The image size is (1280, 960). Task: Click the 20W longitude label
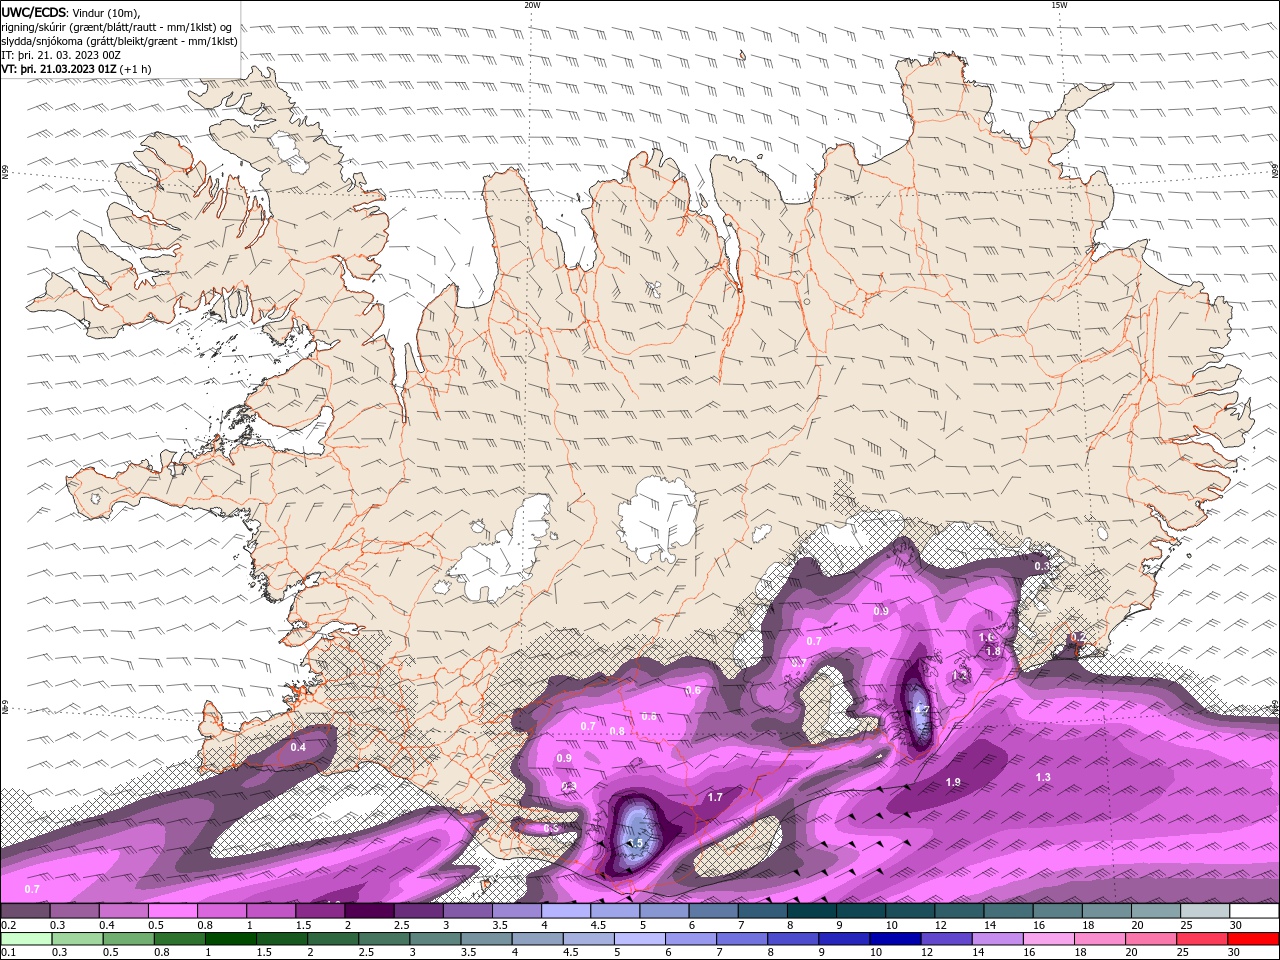point(532,5)
